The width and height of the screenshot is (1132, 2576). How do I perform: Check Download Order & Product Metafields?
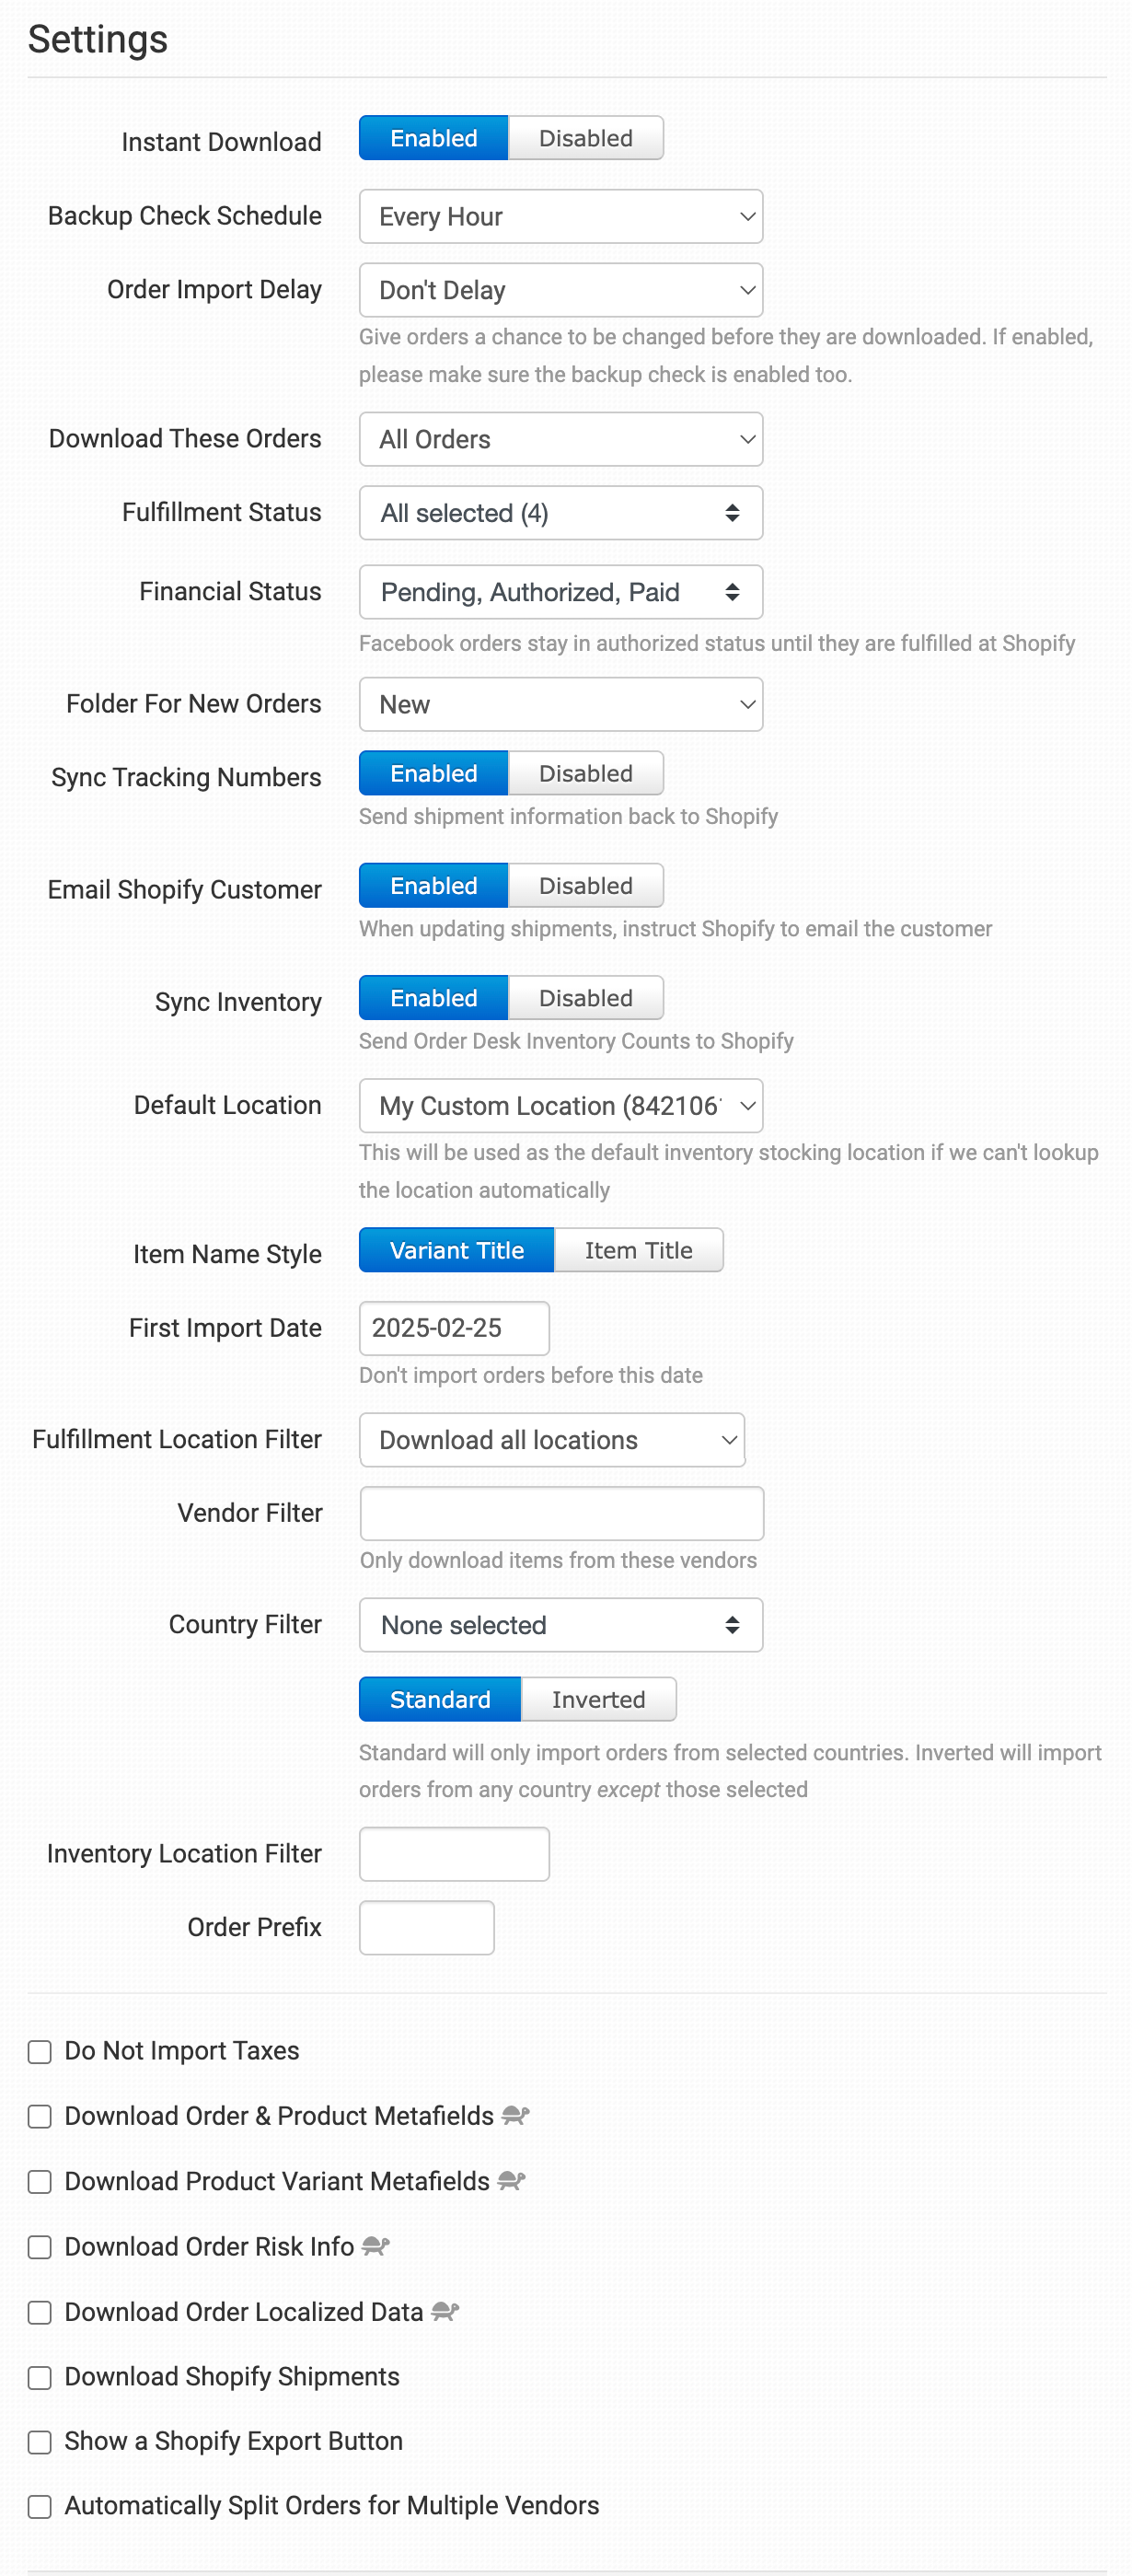(39, 2117)
